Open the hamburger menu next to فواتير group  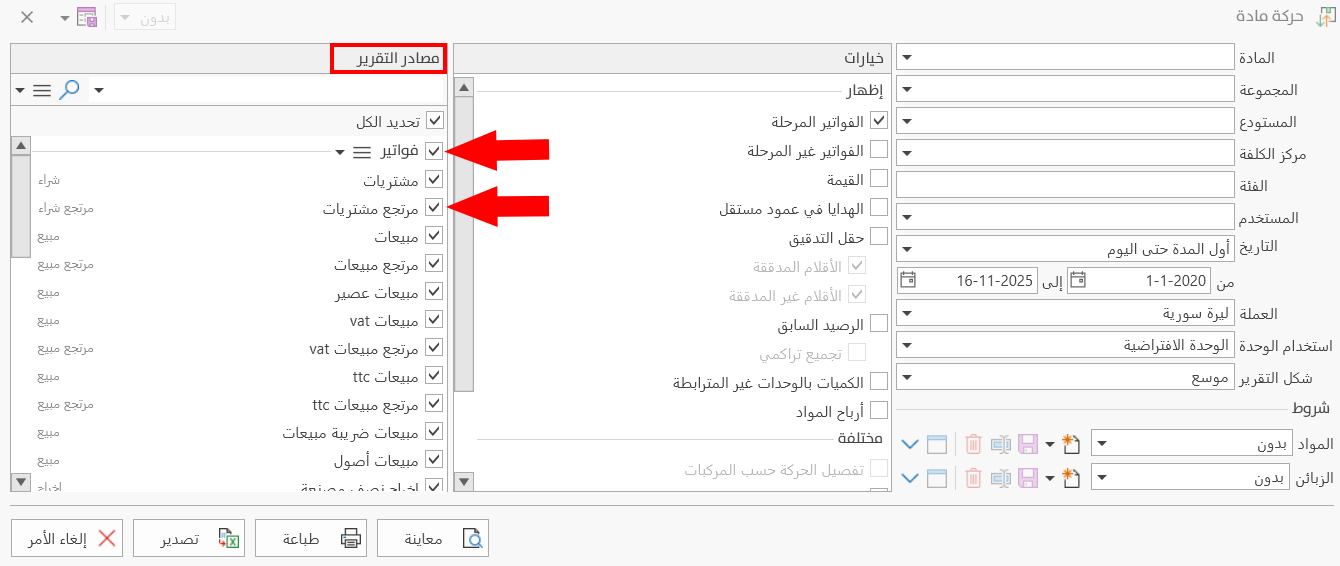[362, 152]
